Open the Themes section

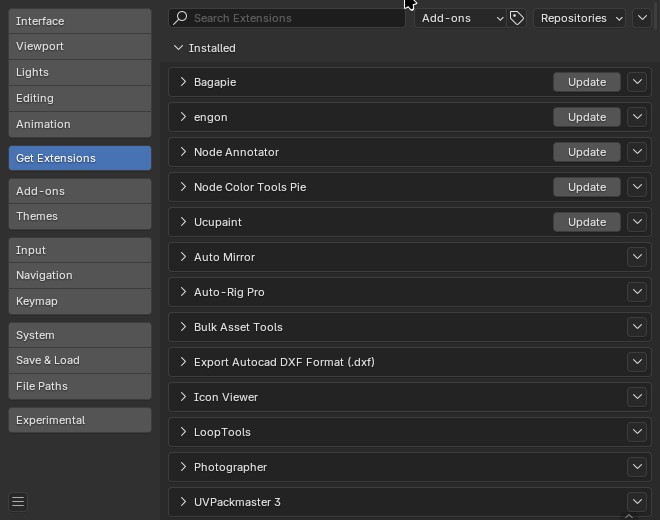click(80, 216)
